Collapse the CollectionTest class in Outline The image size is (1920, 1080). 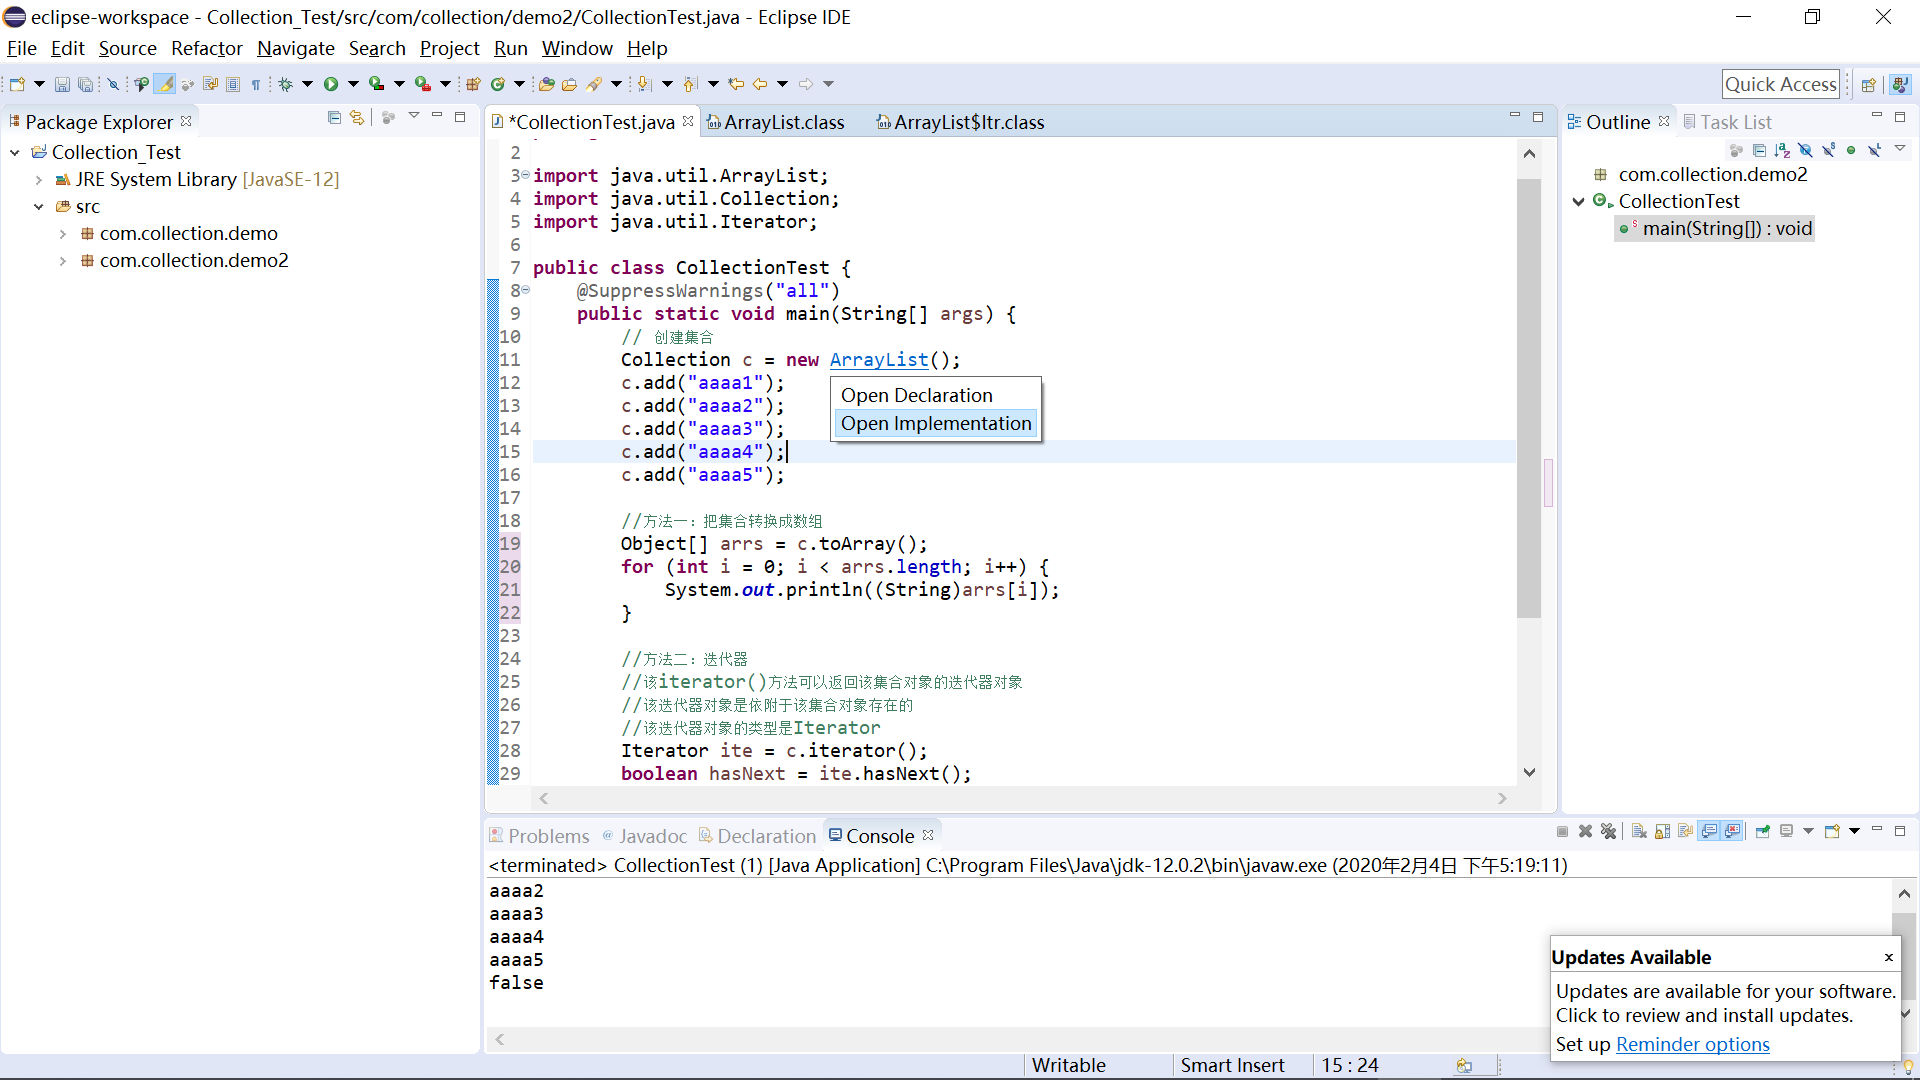coord(1579,201)
